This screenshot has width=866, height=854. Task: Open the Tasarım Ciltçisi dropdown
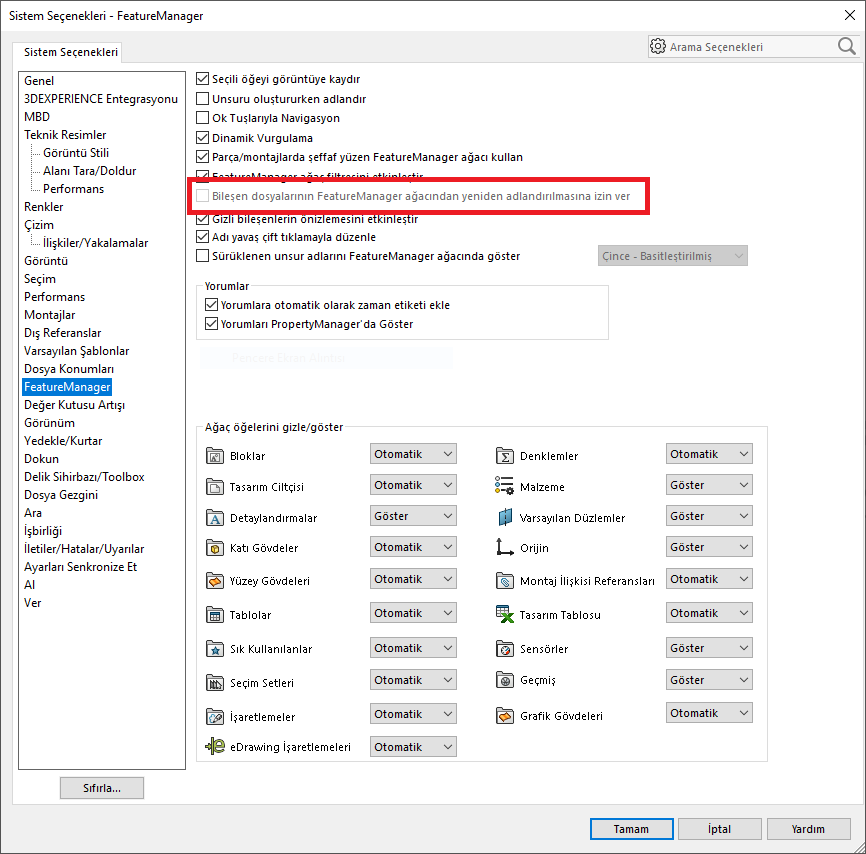(413, 485)
